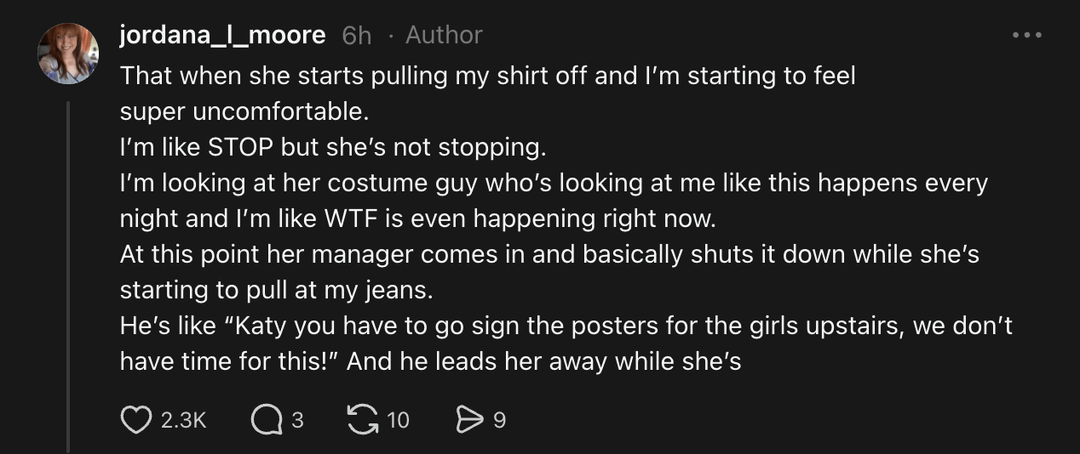Click the last line "have time for this!"

[x=430, y=363]
